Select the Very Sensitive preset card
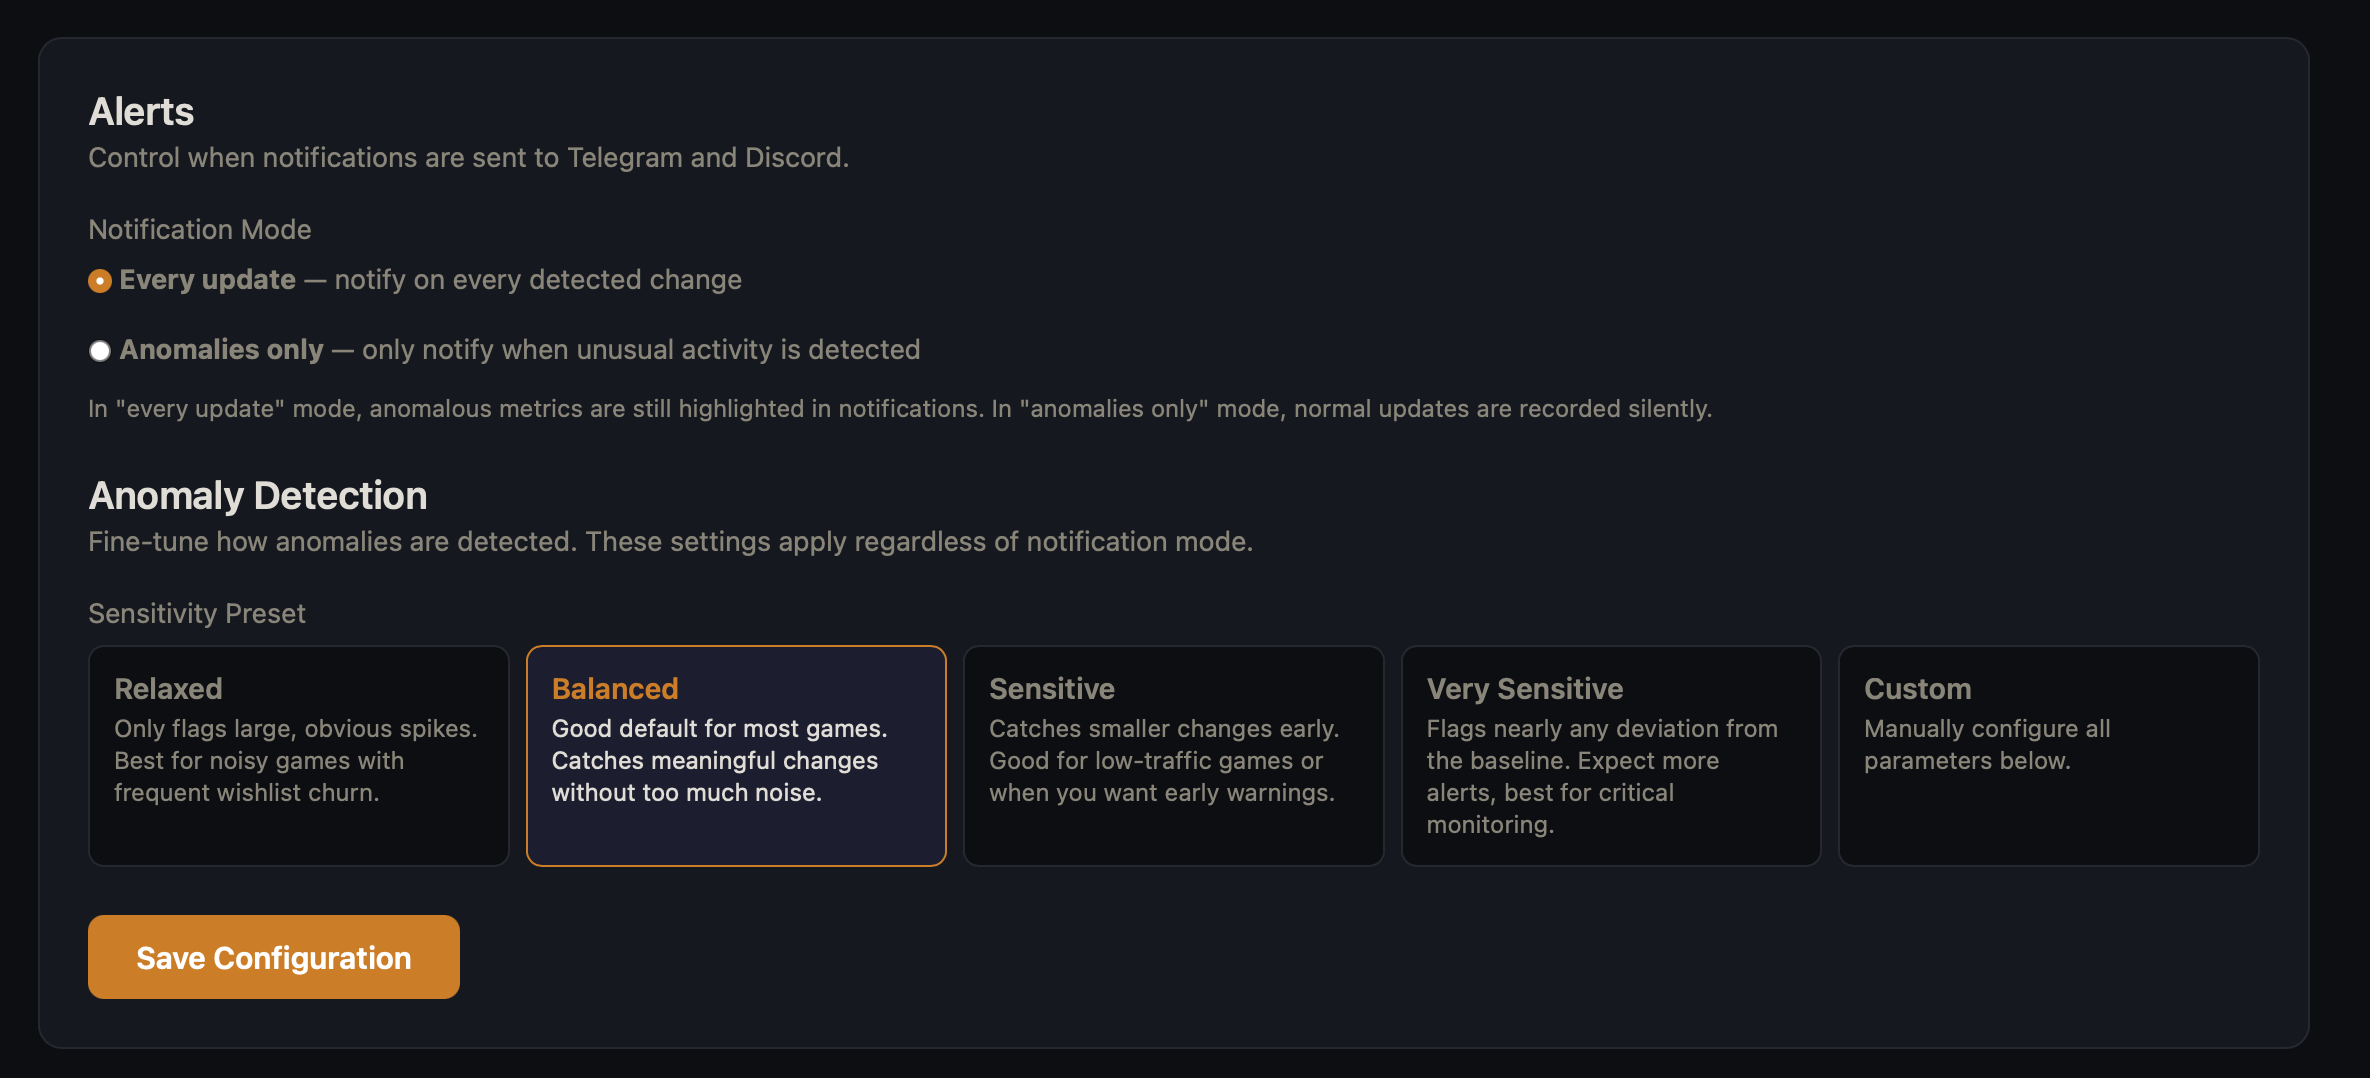Image resolution: width=2370 pixels, height=1078 pixels. pyautogui.click(x=1610, y=755)
